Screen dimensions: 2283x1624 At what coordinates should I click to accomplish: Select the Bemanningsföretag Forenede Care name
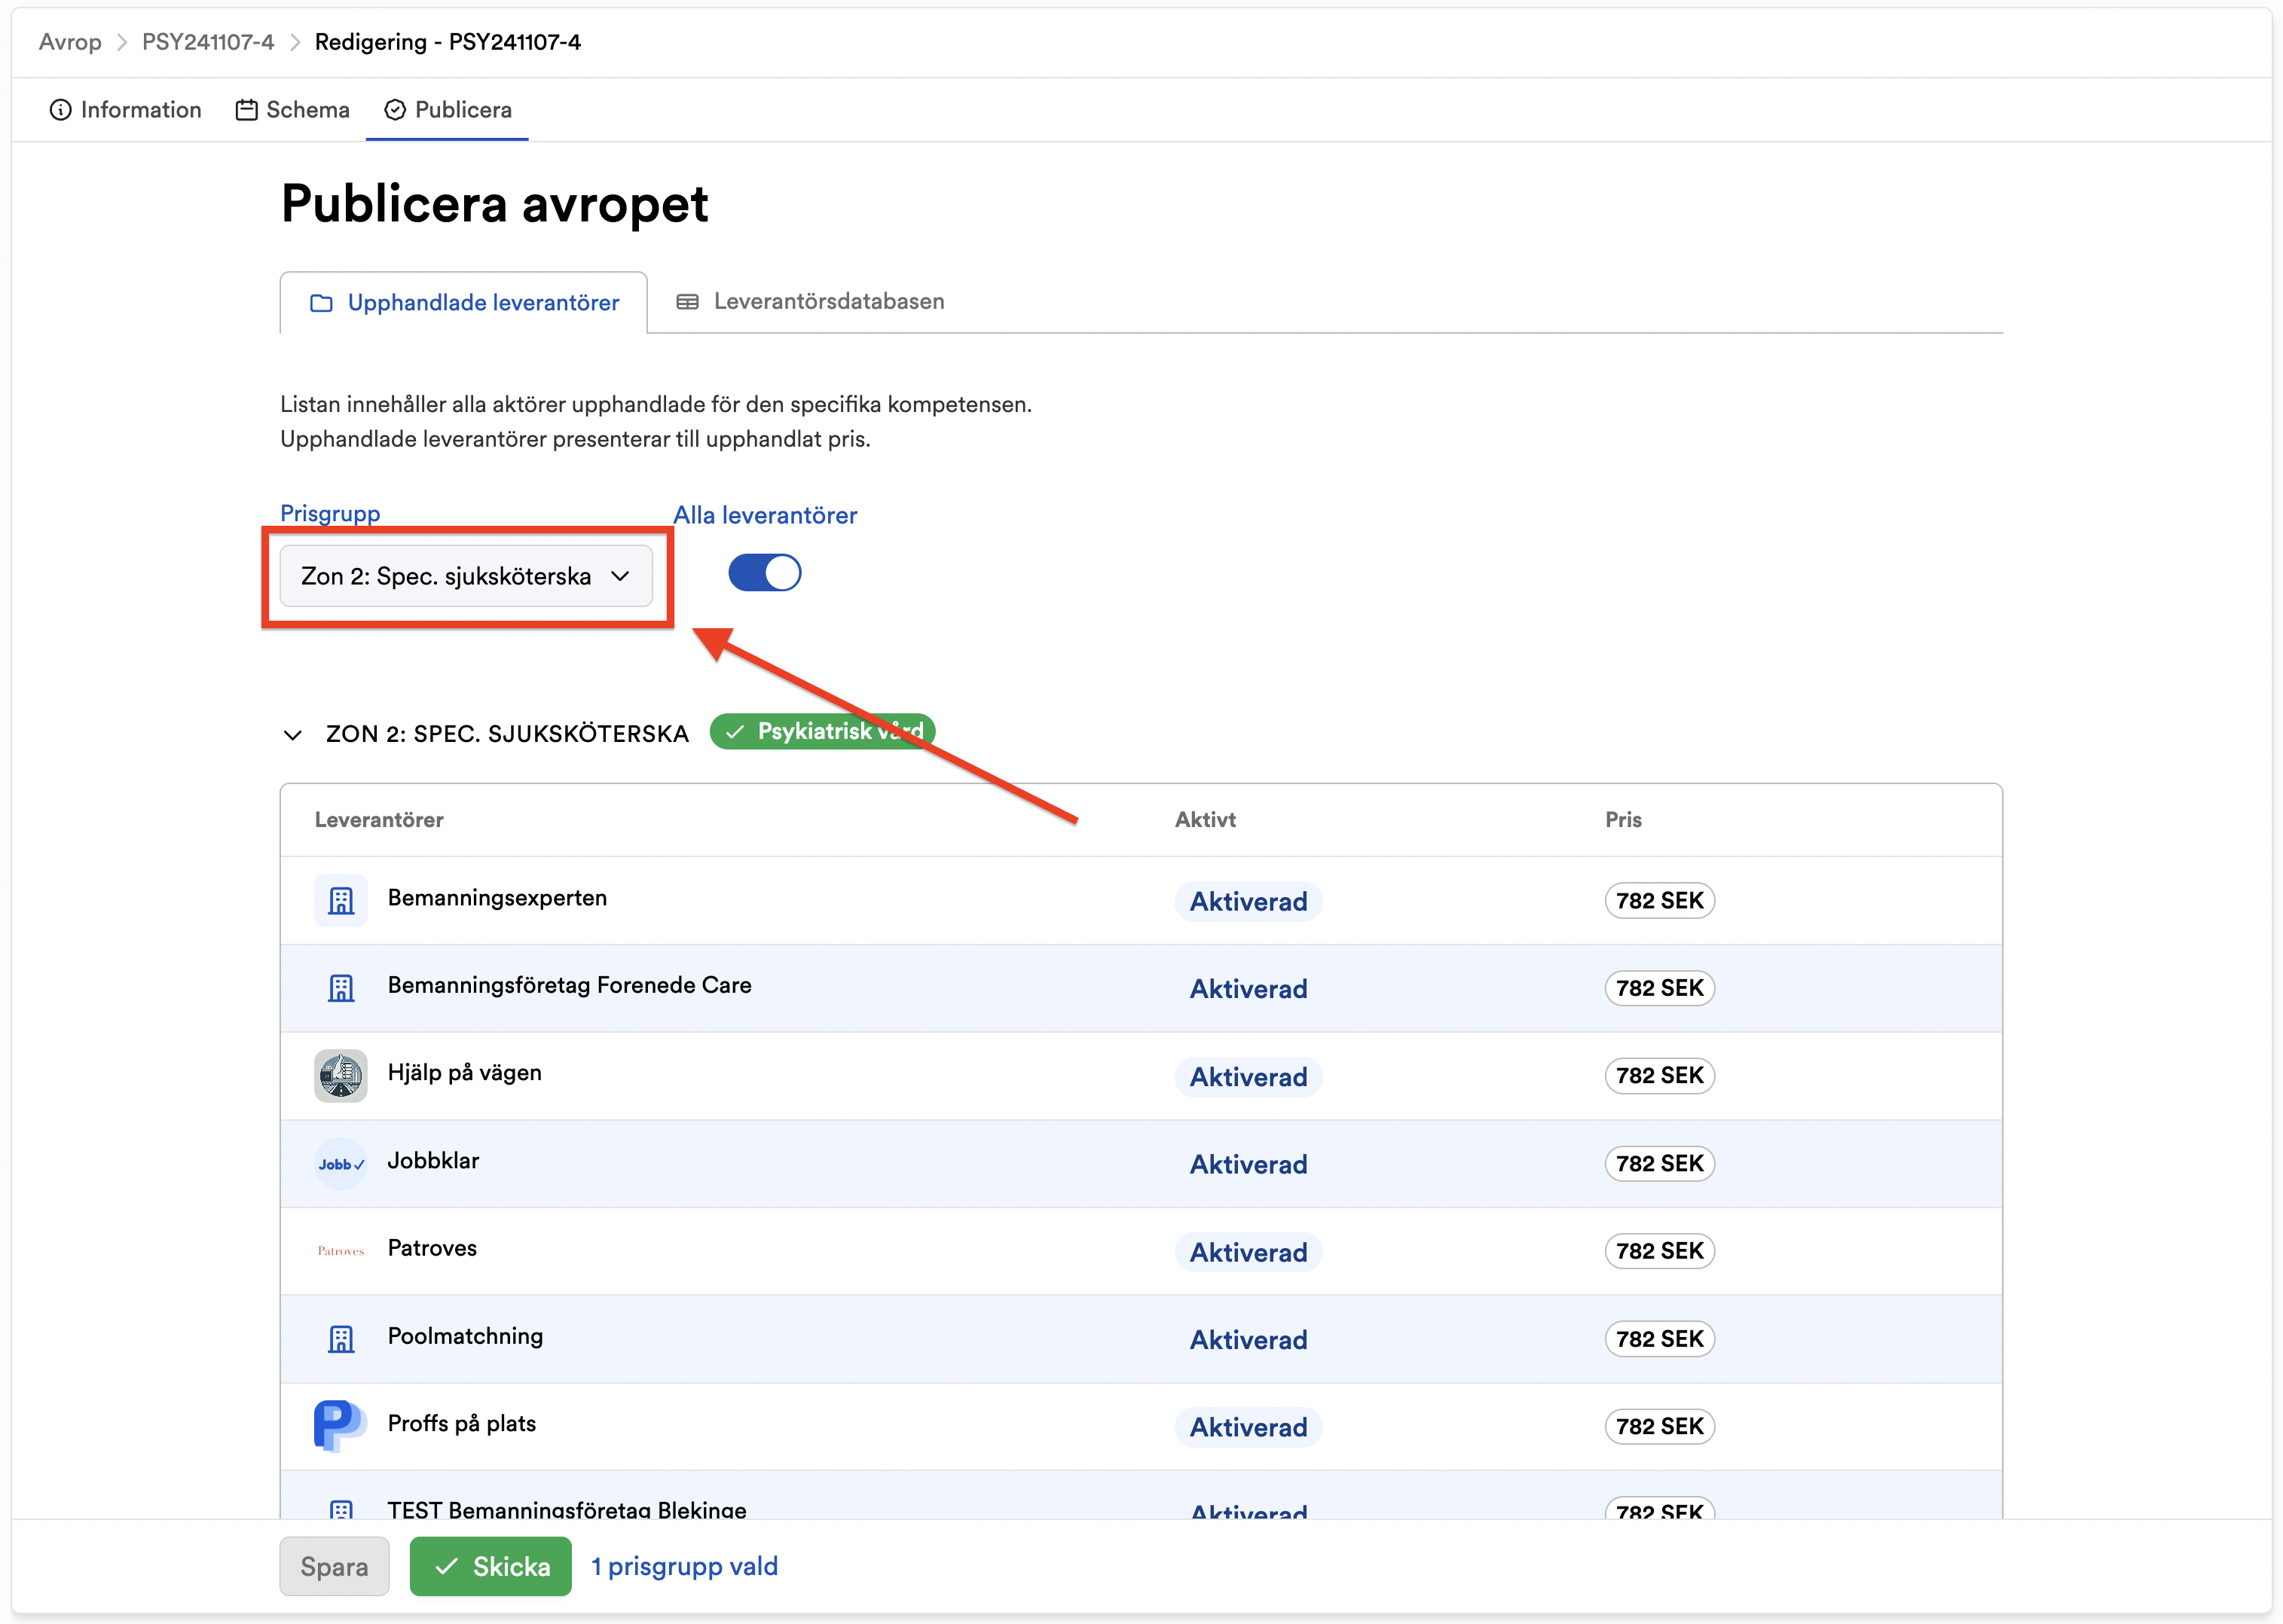[x=569, y=985]
